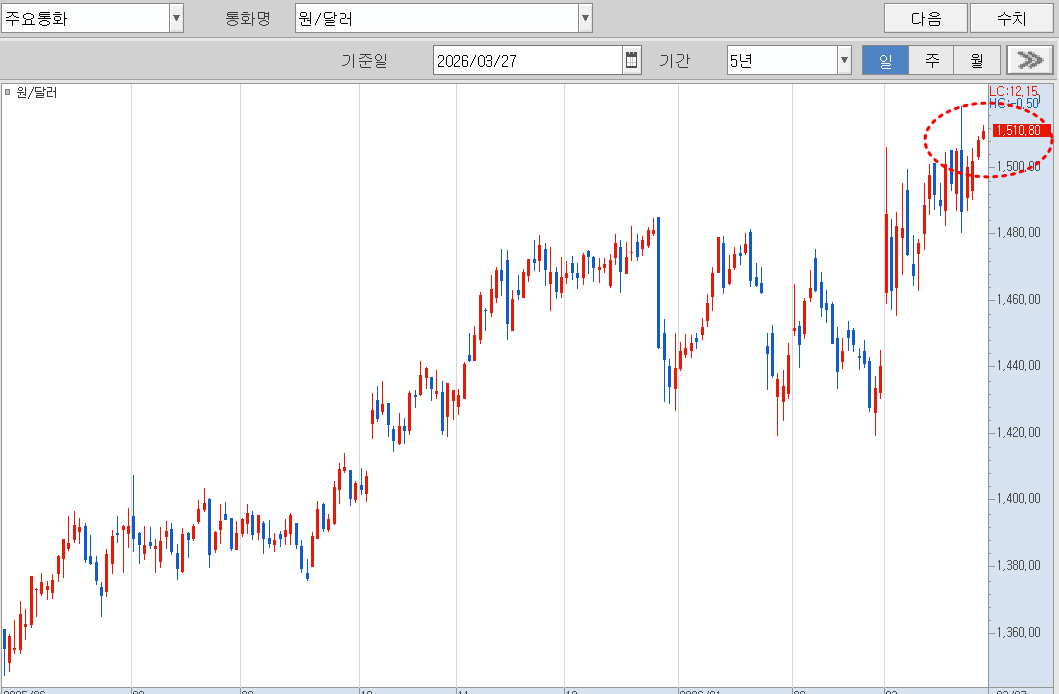Open the 원/달러 currency name dropdown
This screenshot has height=694, width=1059.
(585, 18)
